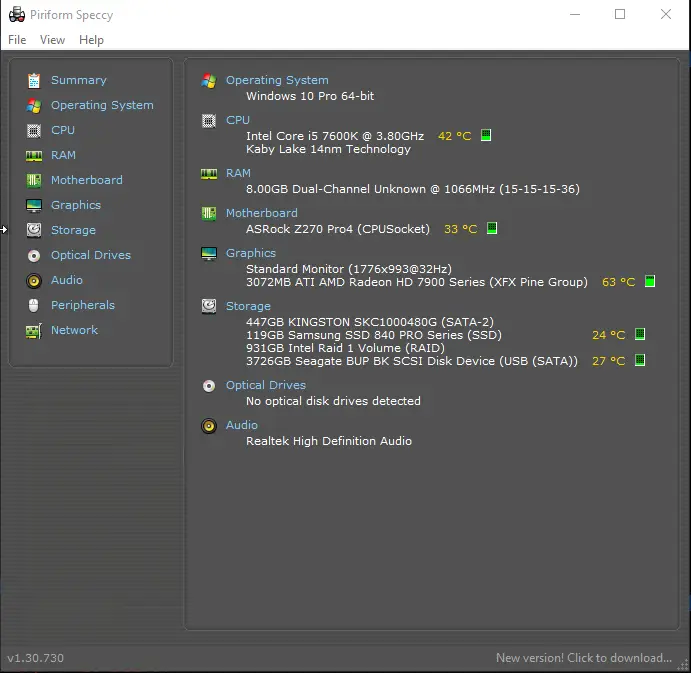Viewport: 691px width, 673px height.
Task: Click the '33 °C' motherboard temperature value
Action: tap(461, 229)
